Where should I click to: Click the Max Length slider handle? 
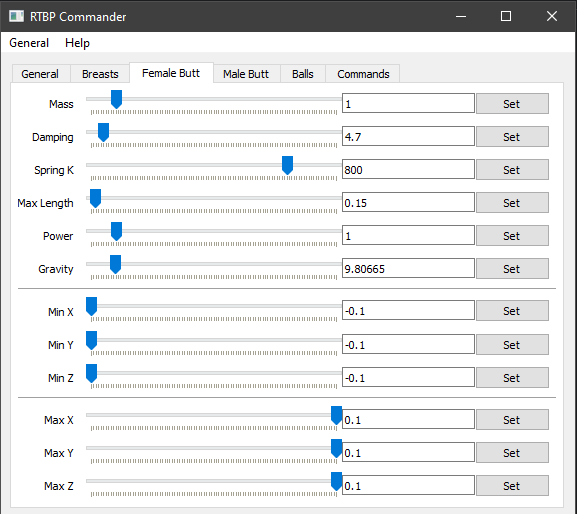(96, 199)
